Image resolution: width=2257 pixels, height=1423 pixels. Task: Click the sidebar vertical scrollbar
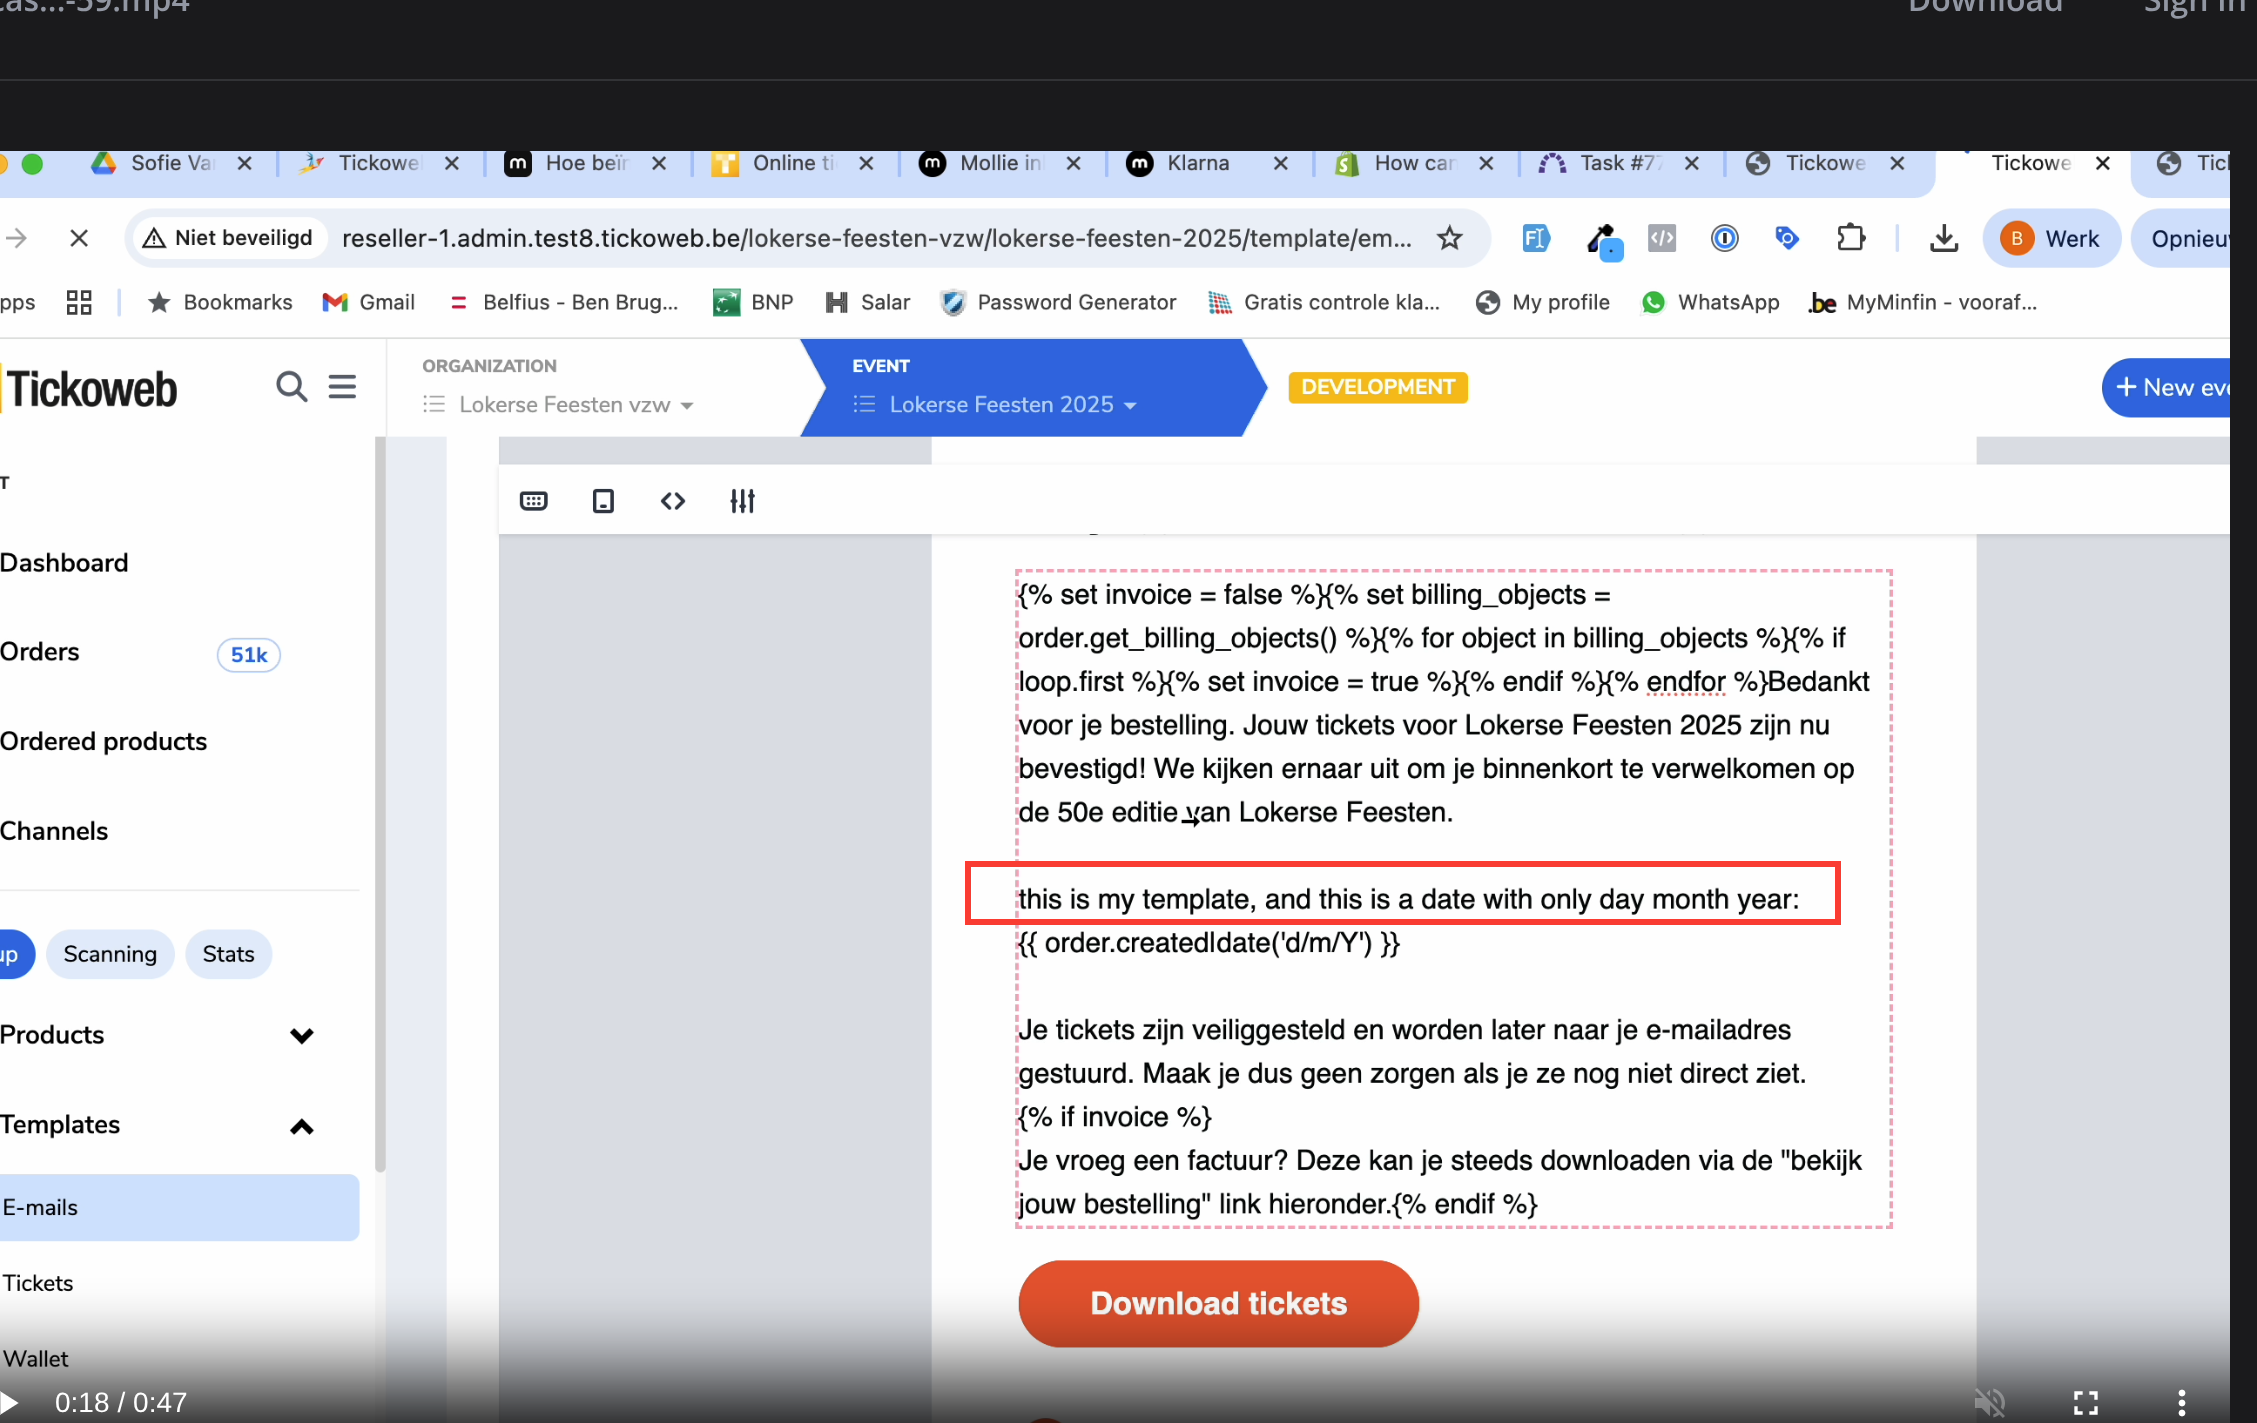coord(380,804)
